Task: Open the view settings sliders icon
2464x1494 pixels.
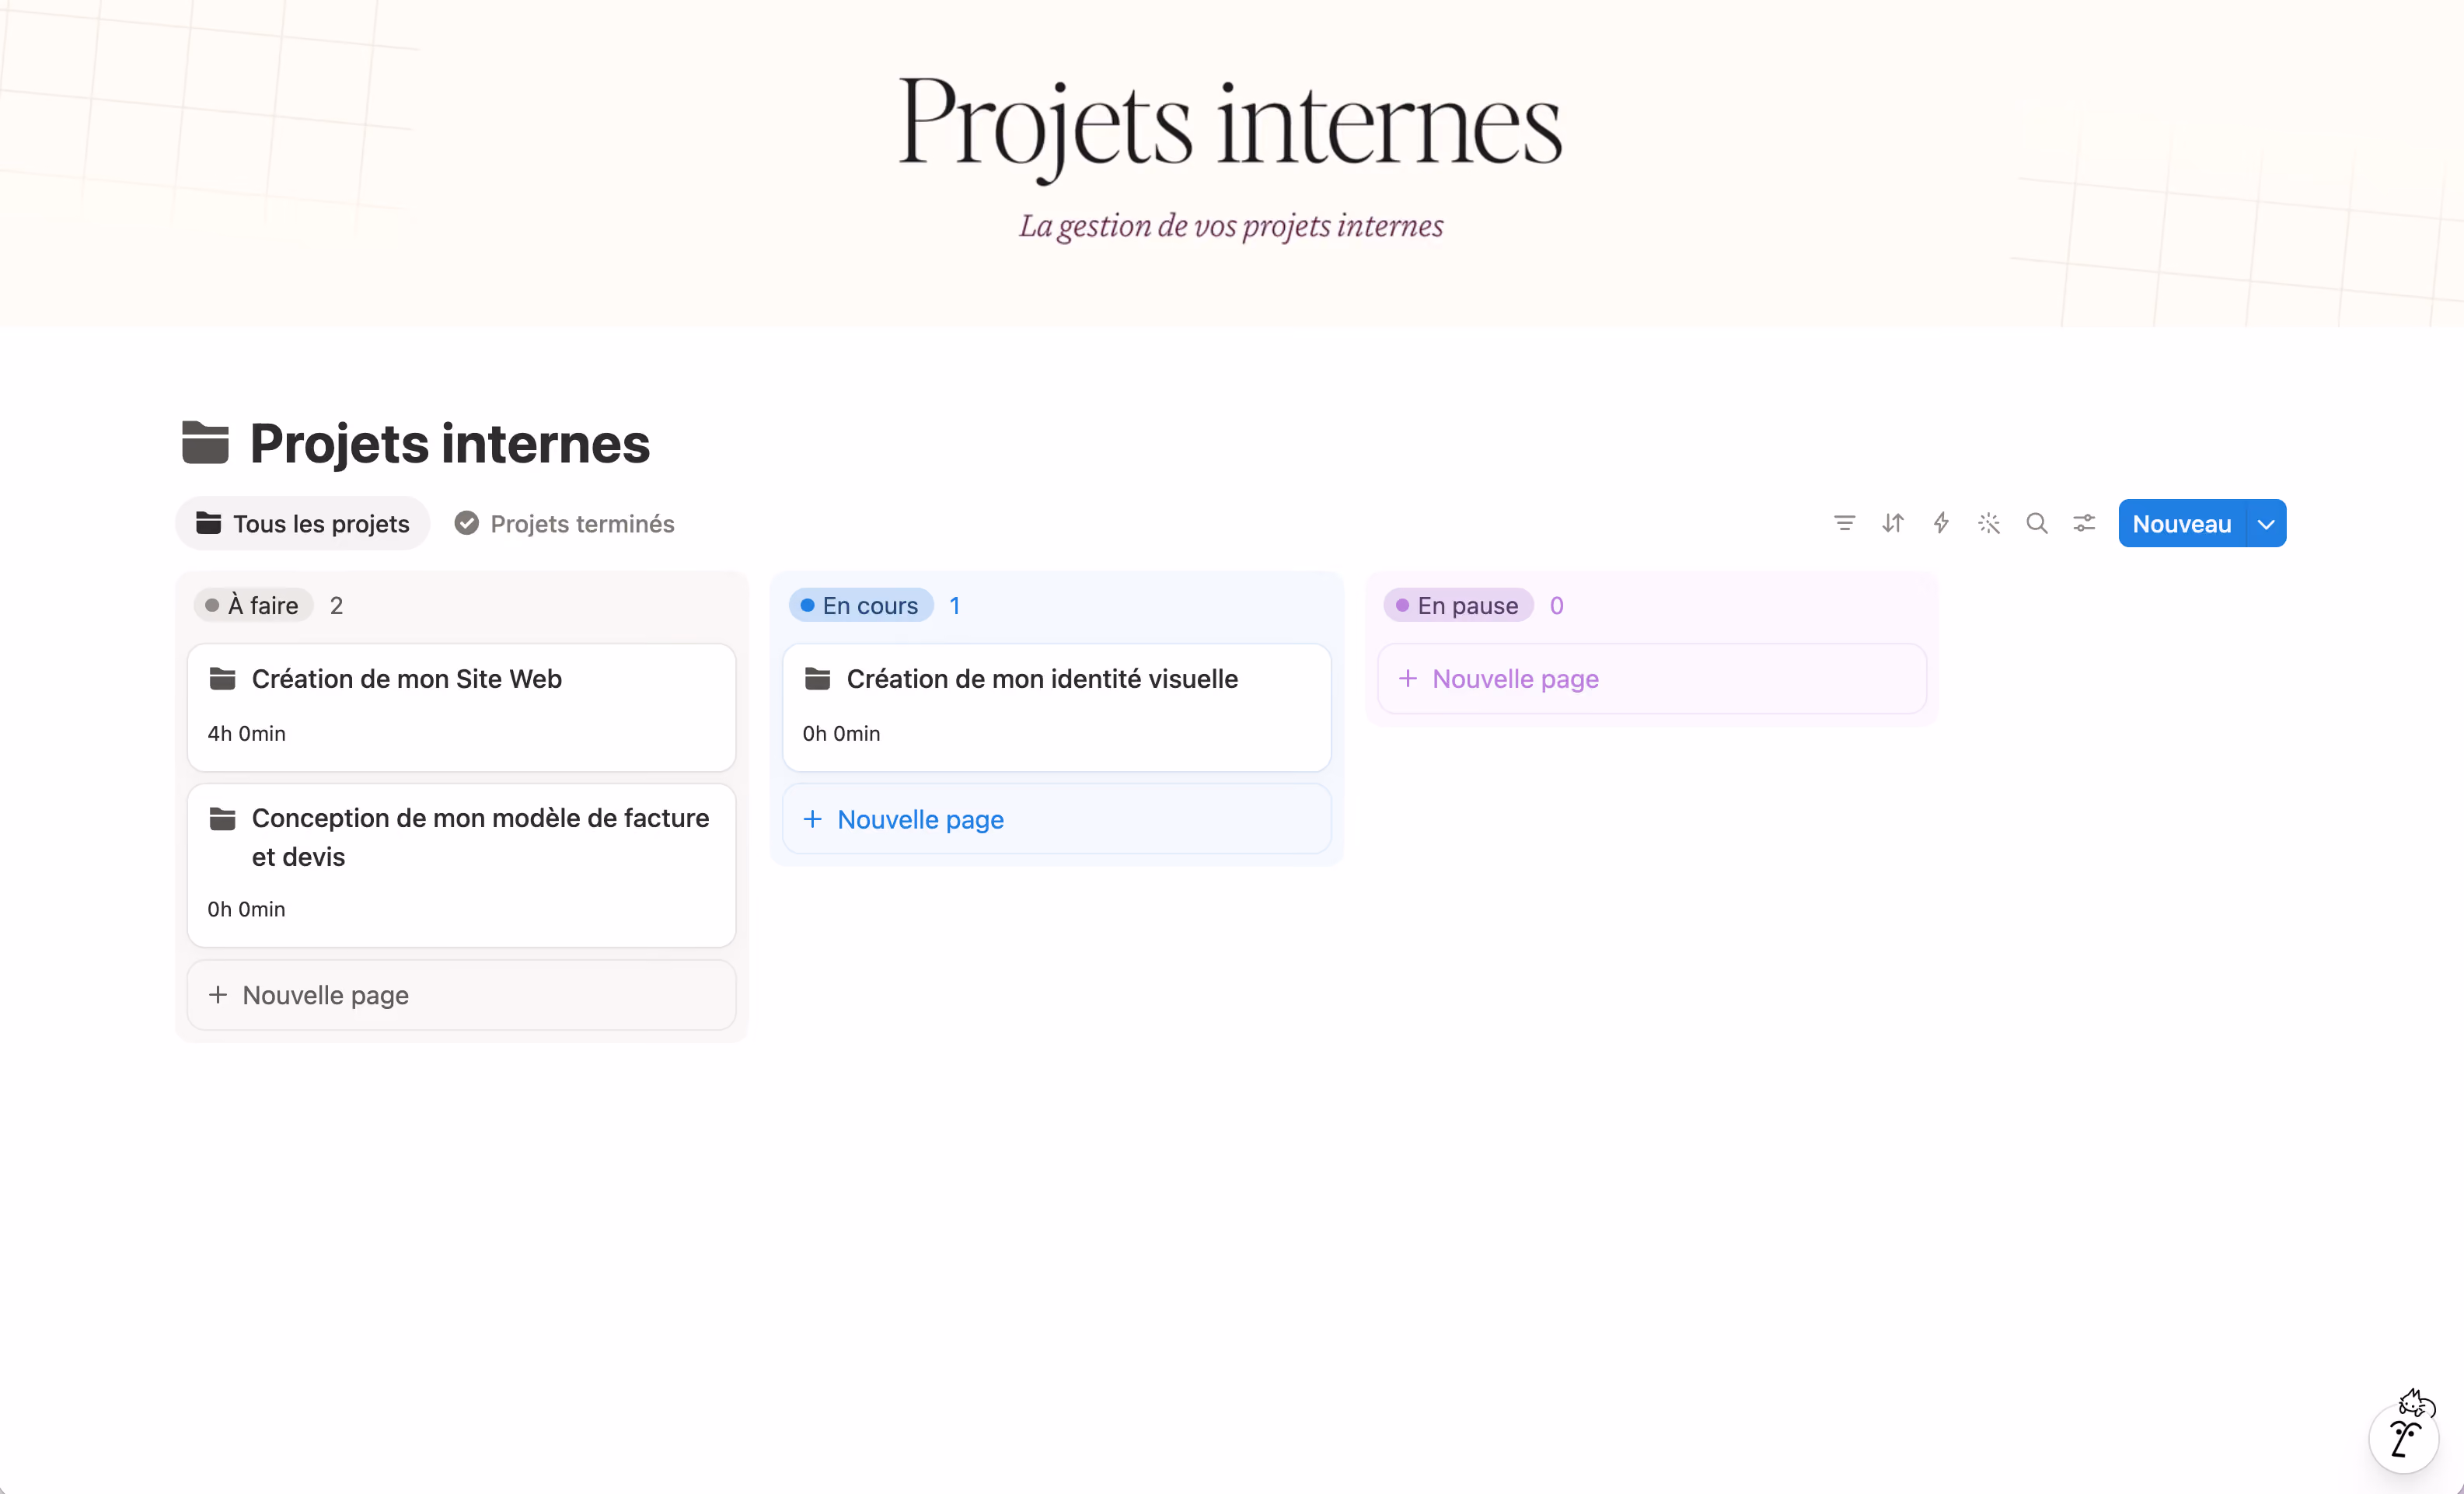Action: pos(2084,523)
